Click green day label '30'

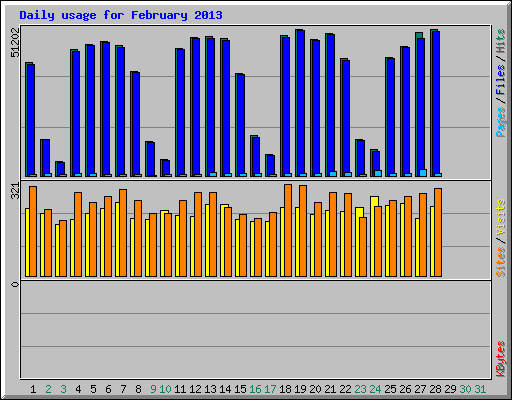click(465, 389)
